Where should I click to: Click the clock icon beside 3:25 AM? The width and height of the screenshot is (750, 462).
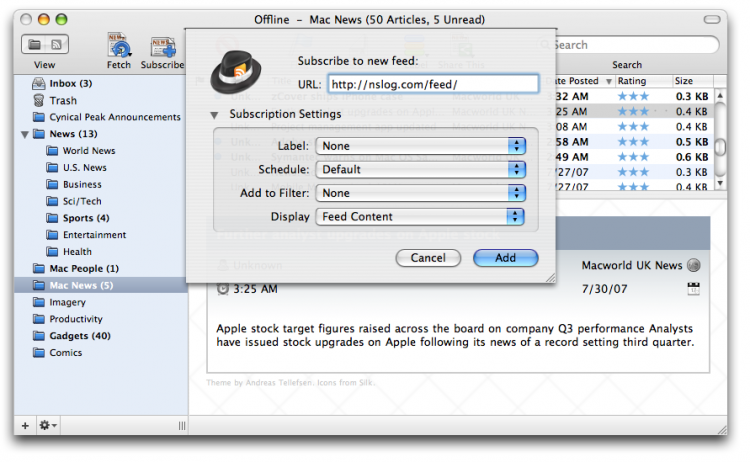coord(223,289)
